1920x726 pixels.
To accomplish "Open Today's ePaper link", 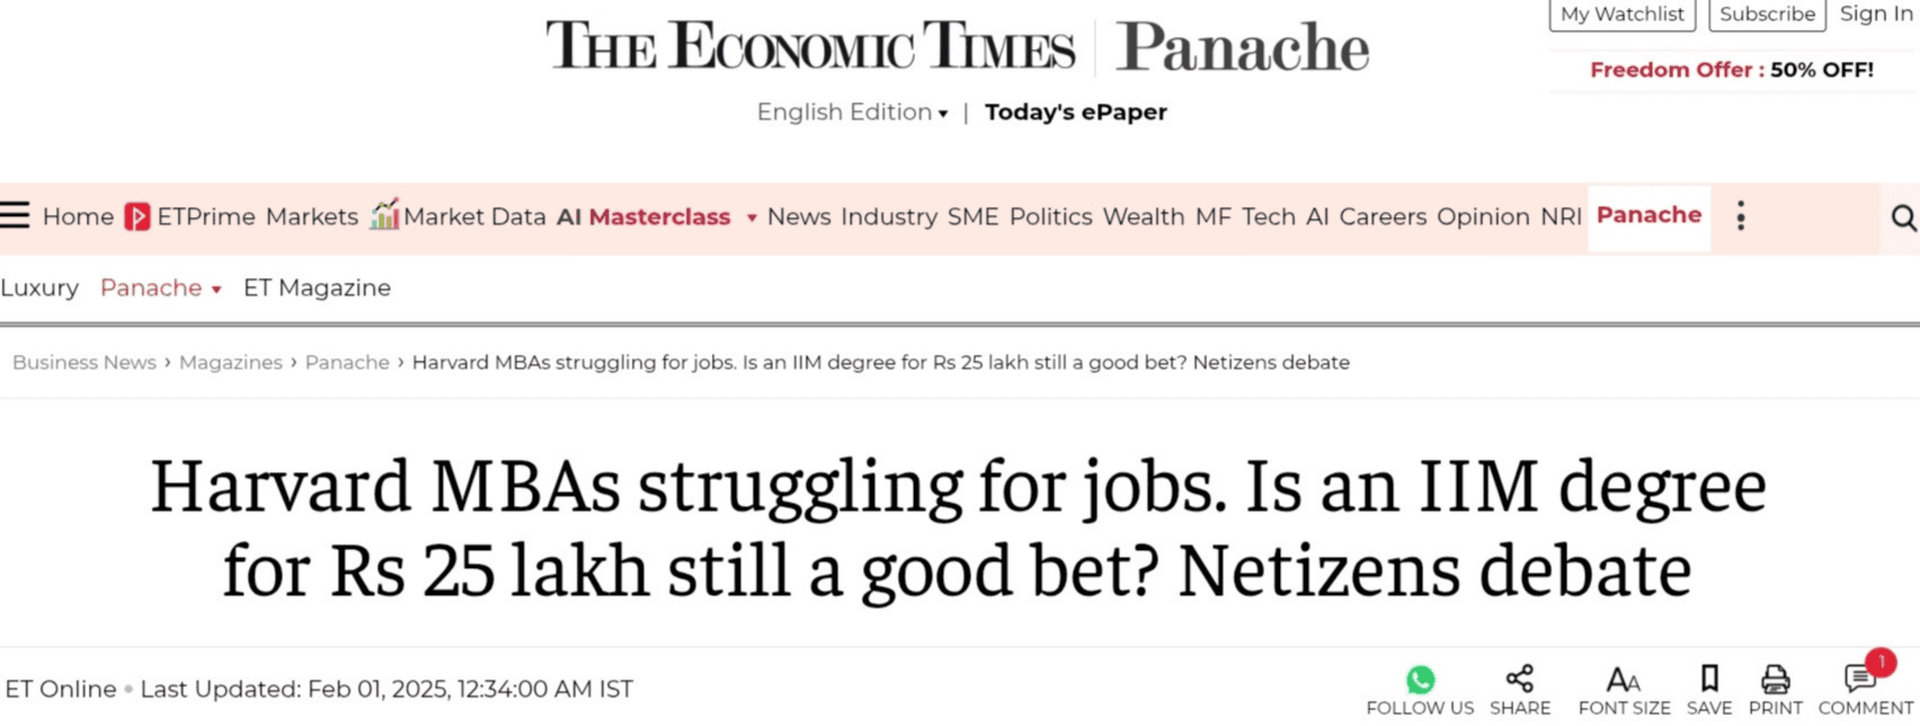I will (x=1075, y=112).
